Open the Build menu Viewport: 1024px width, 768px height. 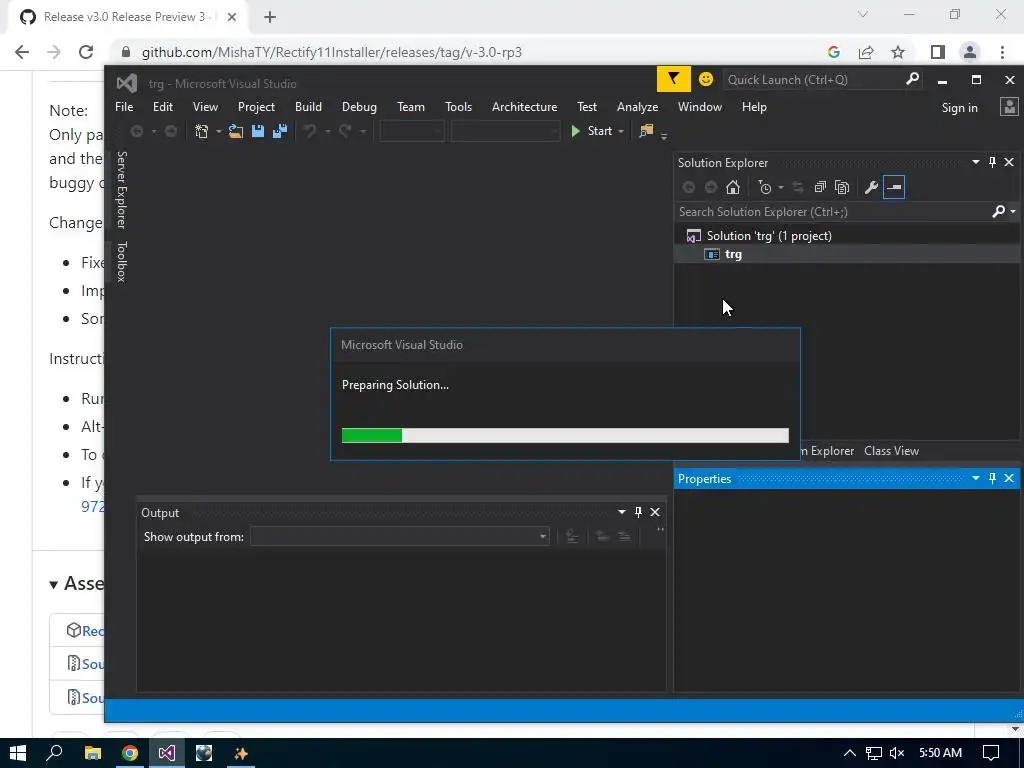(308, 107)
